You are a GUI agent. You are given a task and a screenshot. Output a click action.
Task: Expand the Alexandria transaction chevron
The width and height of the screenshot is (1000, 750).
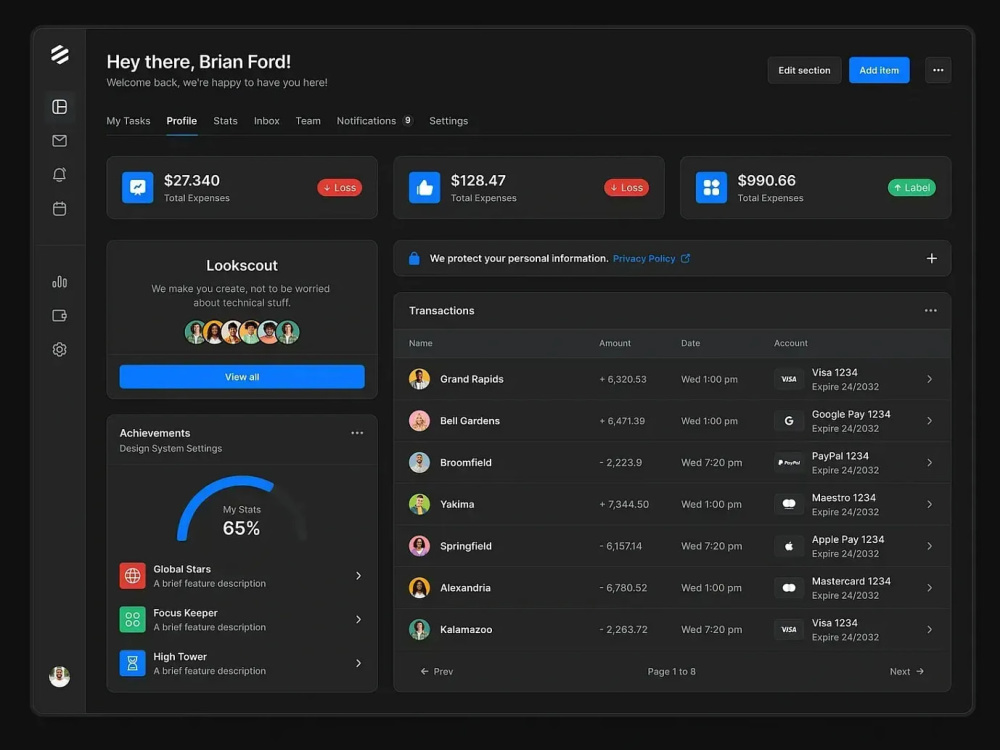(x=929, y=587)
